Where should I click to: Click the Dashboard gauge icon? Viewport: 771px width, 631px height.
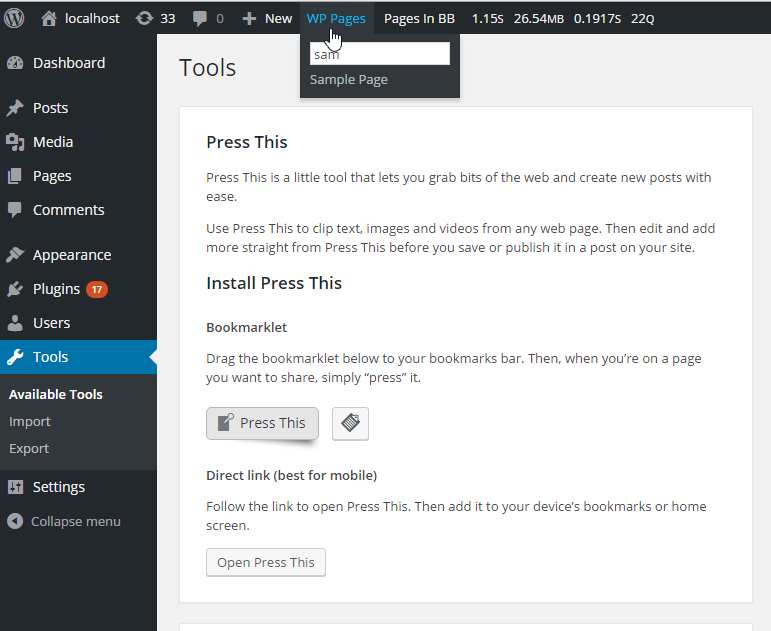click(x=15, y=63)
